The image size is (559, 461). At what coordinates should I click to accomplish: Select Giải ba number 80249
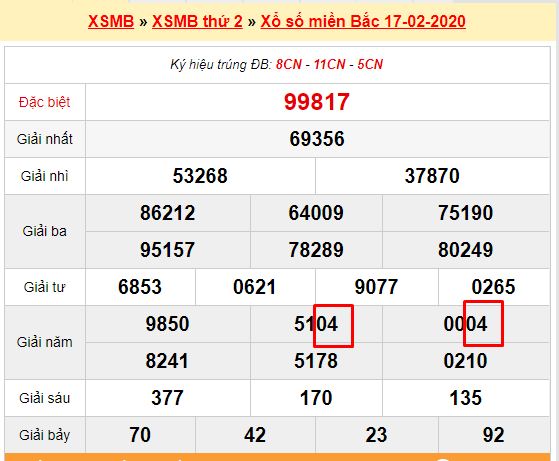coord(465,250)
